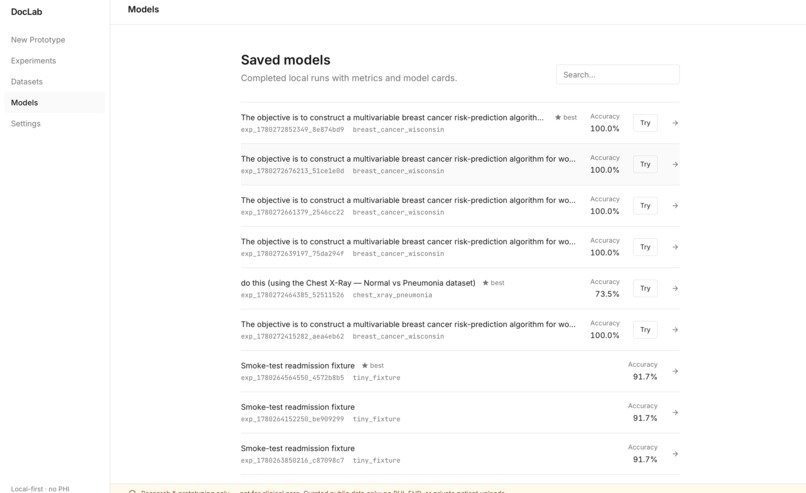Open Datasets section in sidebar

tap(27, 82)
